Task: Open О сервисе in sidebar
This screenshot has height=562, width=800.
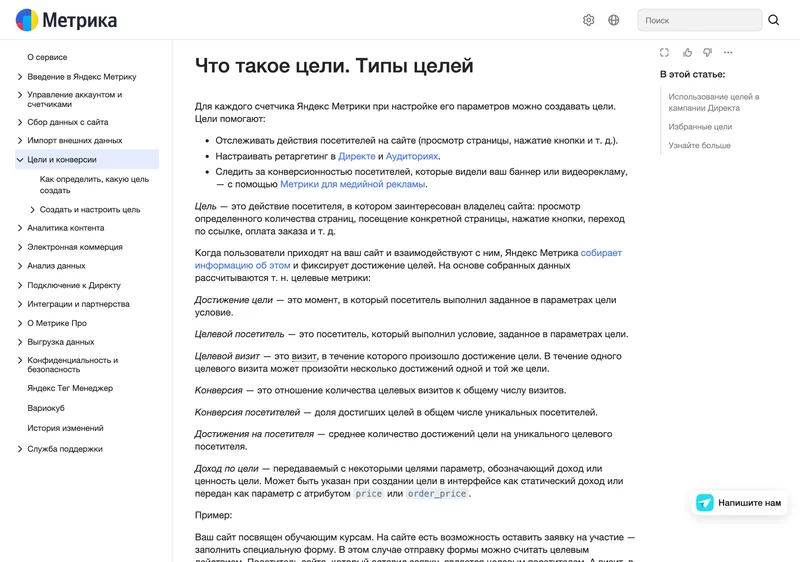Action: [x=47, y=57]
